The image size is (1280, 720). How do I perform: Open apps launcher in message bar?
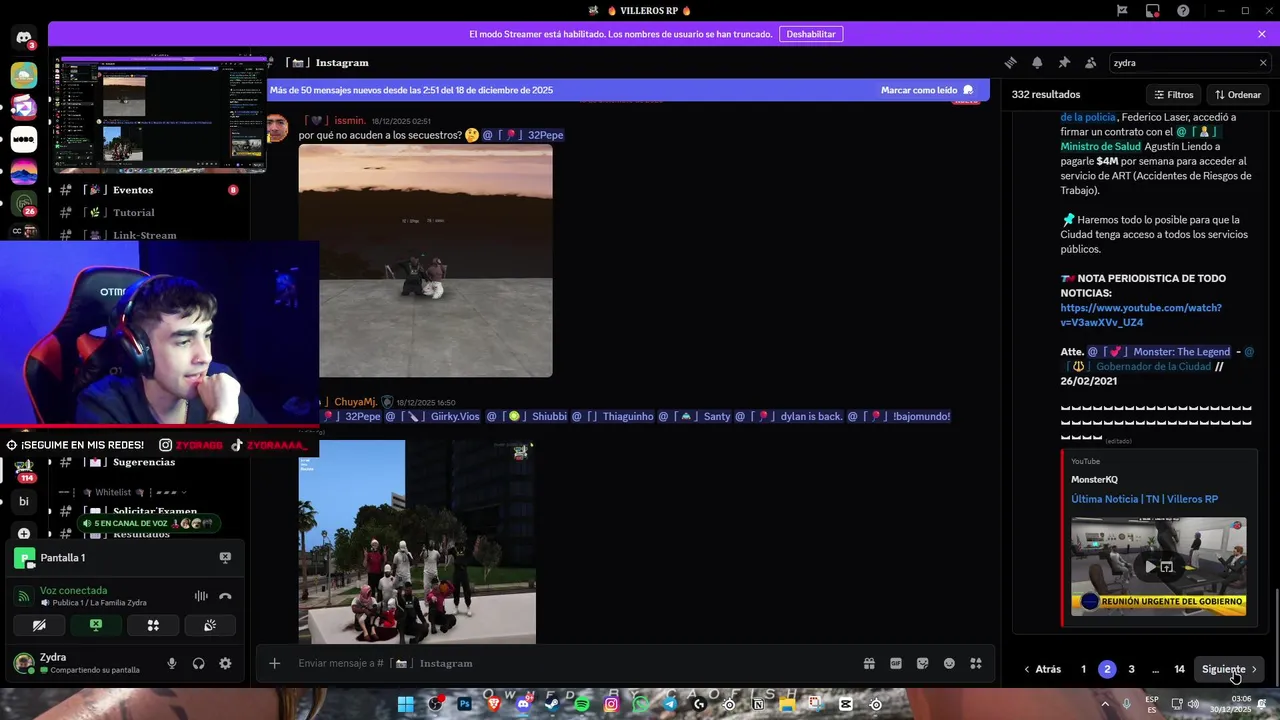pyautogui.click(x=976, y=663)
